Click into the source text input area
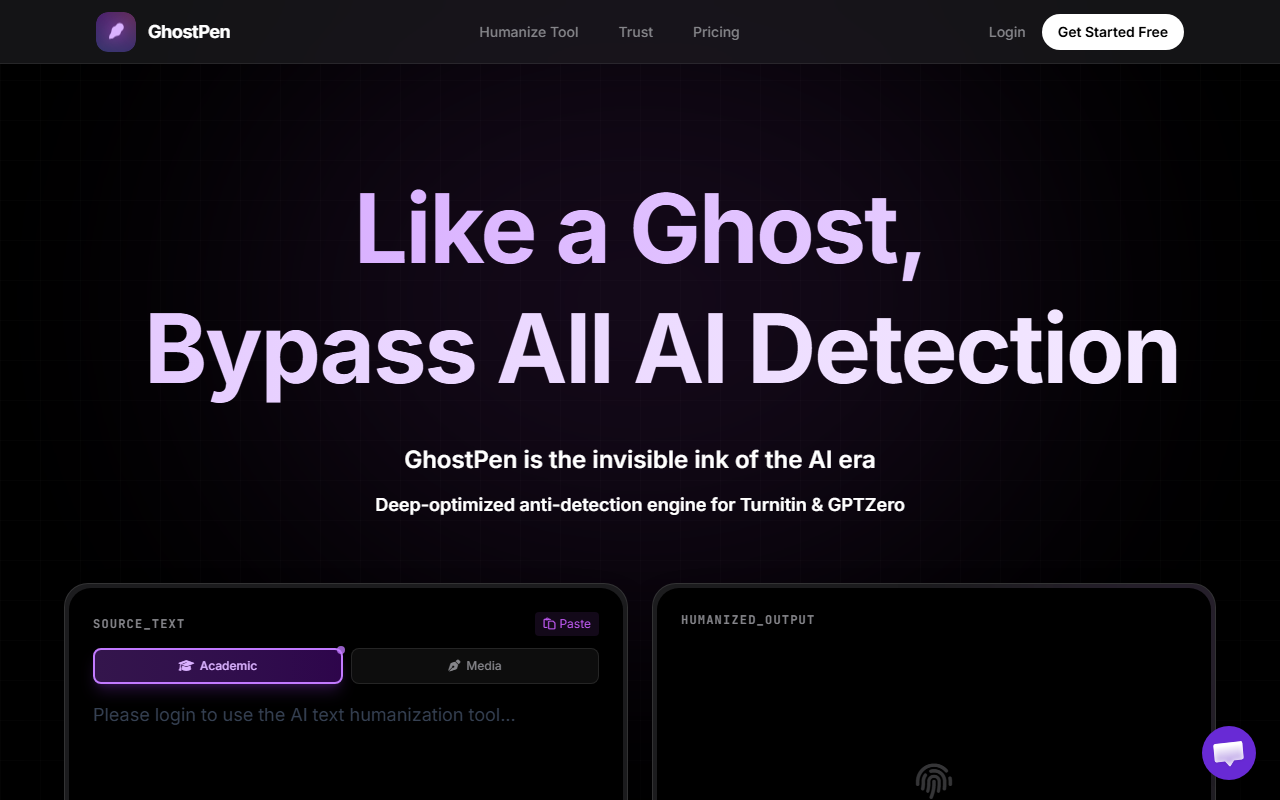The width and height of the screenshot is (1280, 800). click(346, 750)
